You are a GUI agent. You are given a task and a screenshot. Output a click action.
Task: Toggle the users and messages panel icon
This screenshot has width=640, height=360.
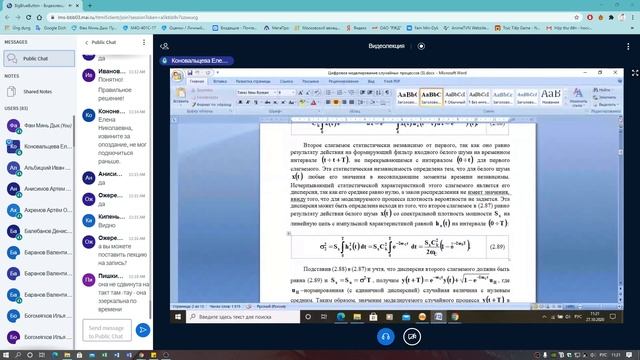(x=164, y=46)
